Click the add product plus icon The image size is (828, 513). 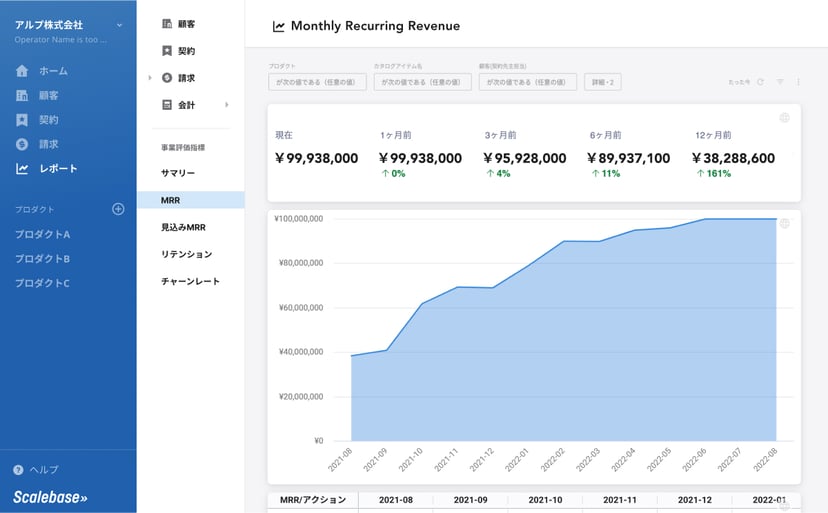coord(118,209)
